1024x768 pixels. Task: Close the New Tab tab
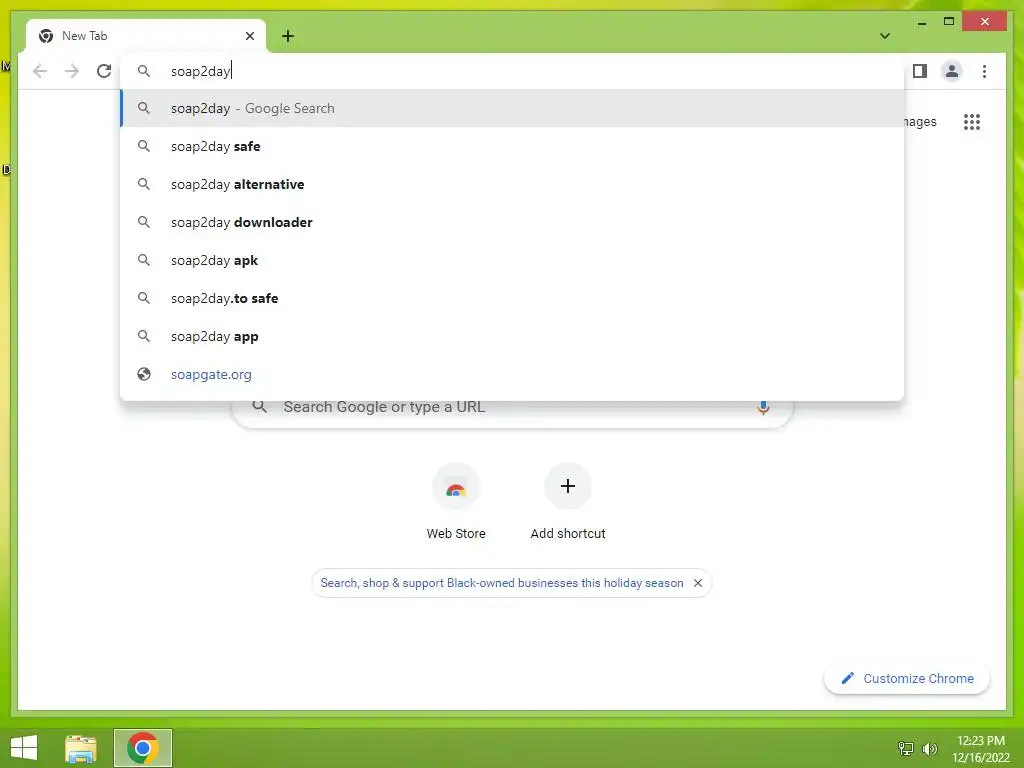[249, 36]
